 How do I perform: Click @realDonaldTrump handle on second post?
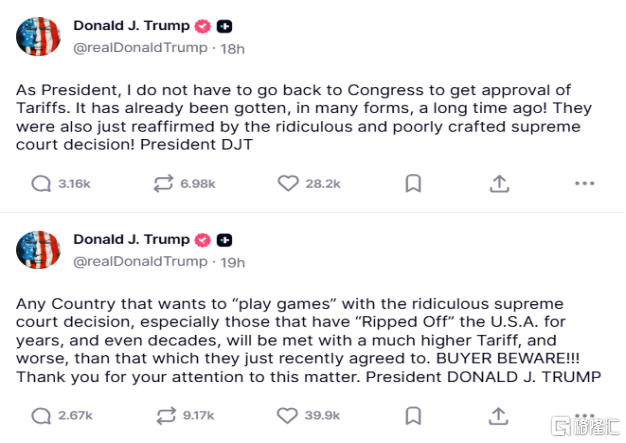click(x=140, y=261)
